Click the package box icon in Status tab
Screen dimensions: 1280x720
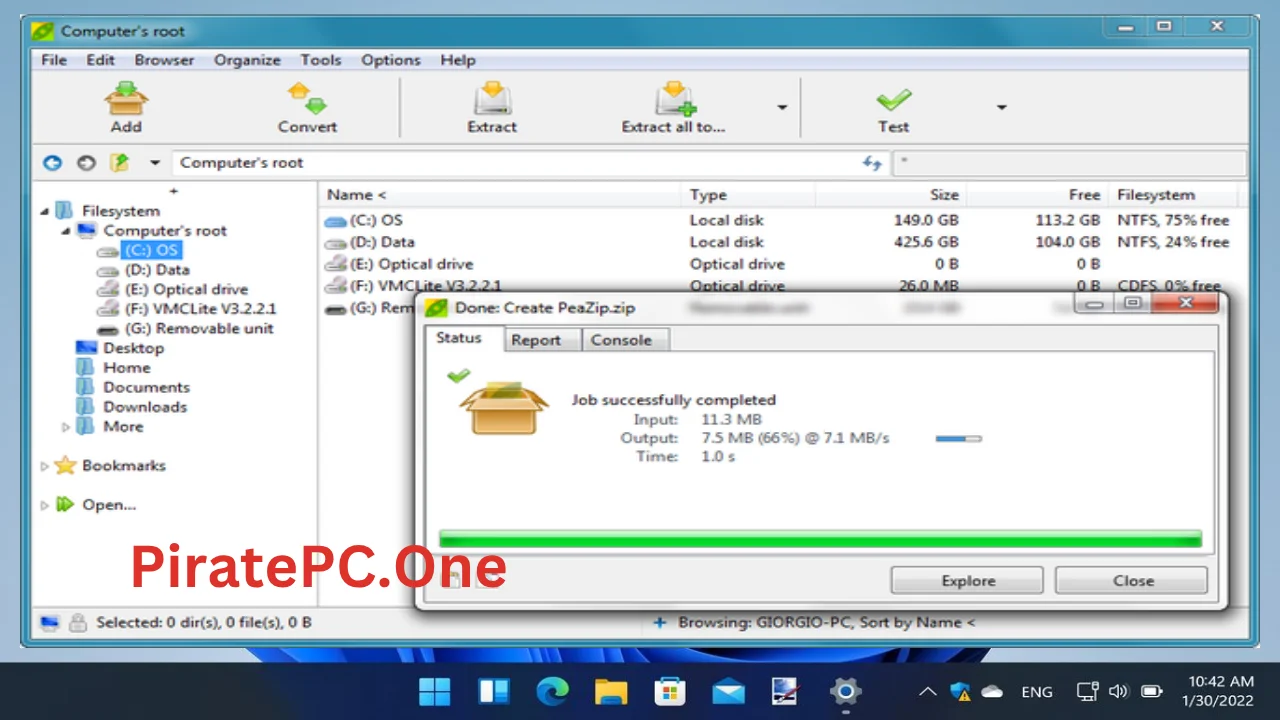(x=504, y=408)
